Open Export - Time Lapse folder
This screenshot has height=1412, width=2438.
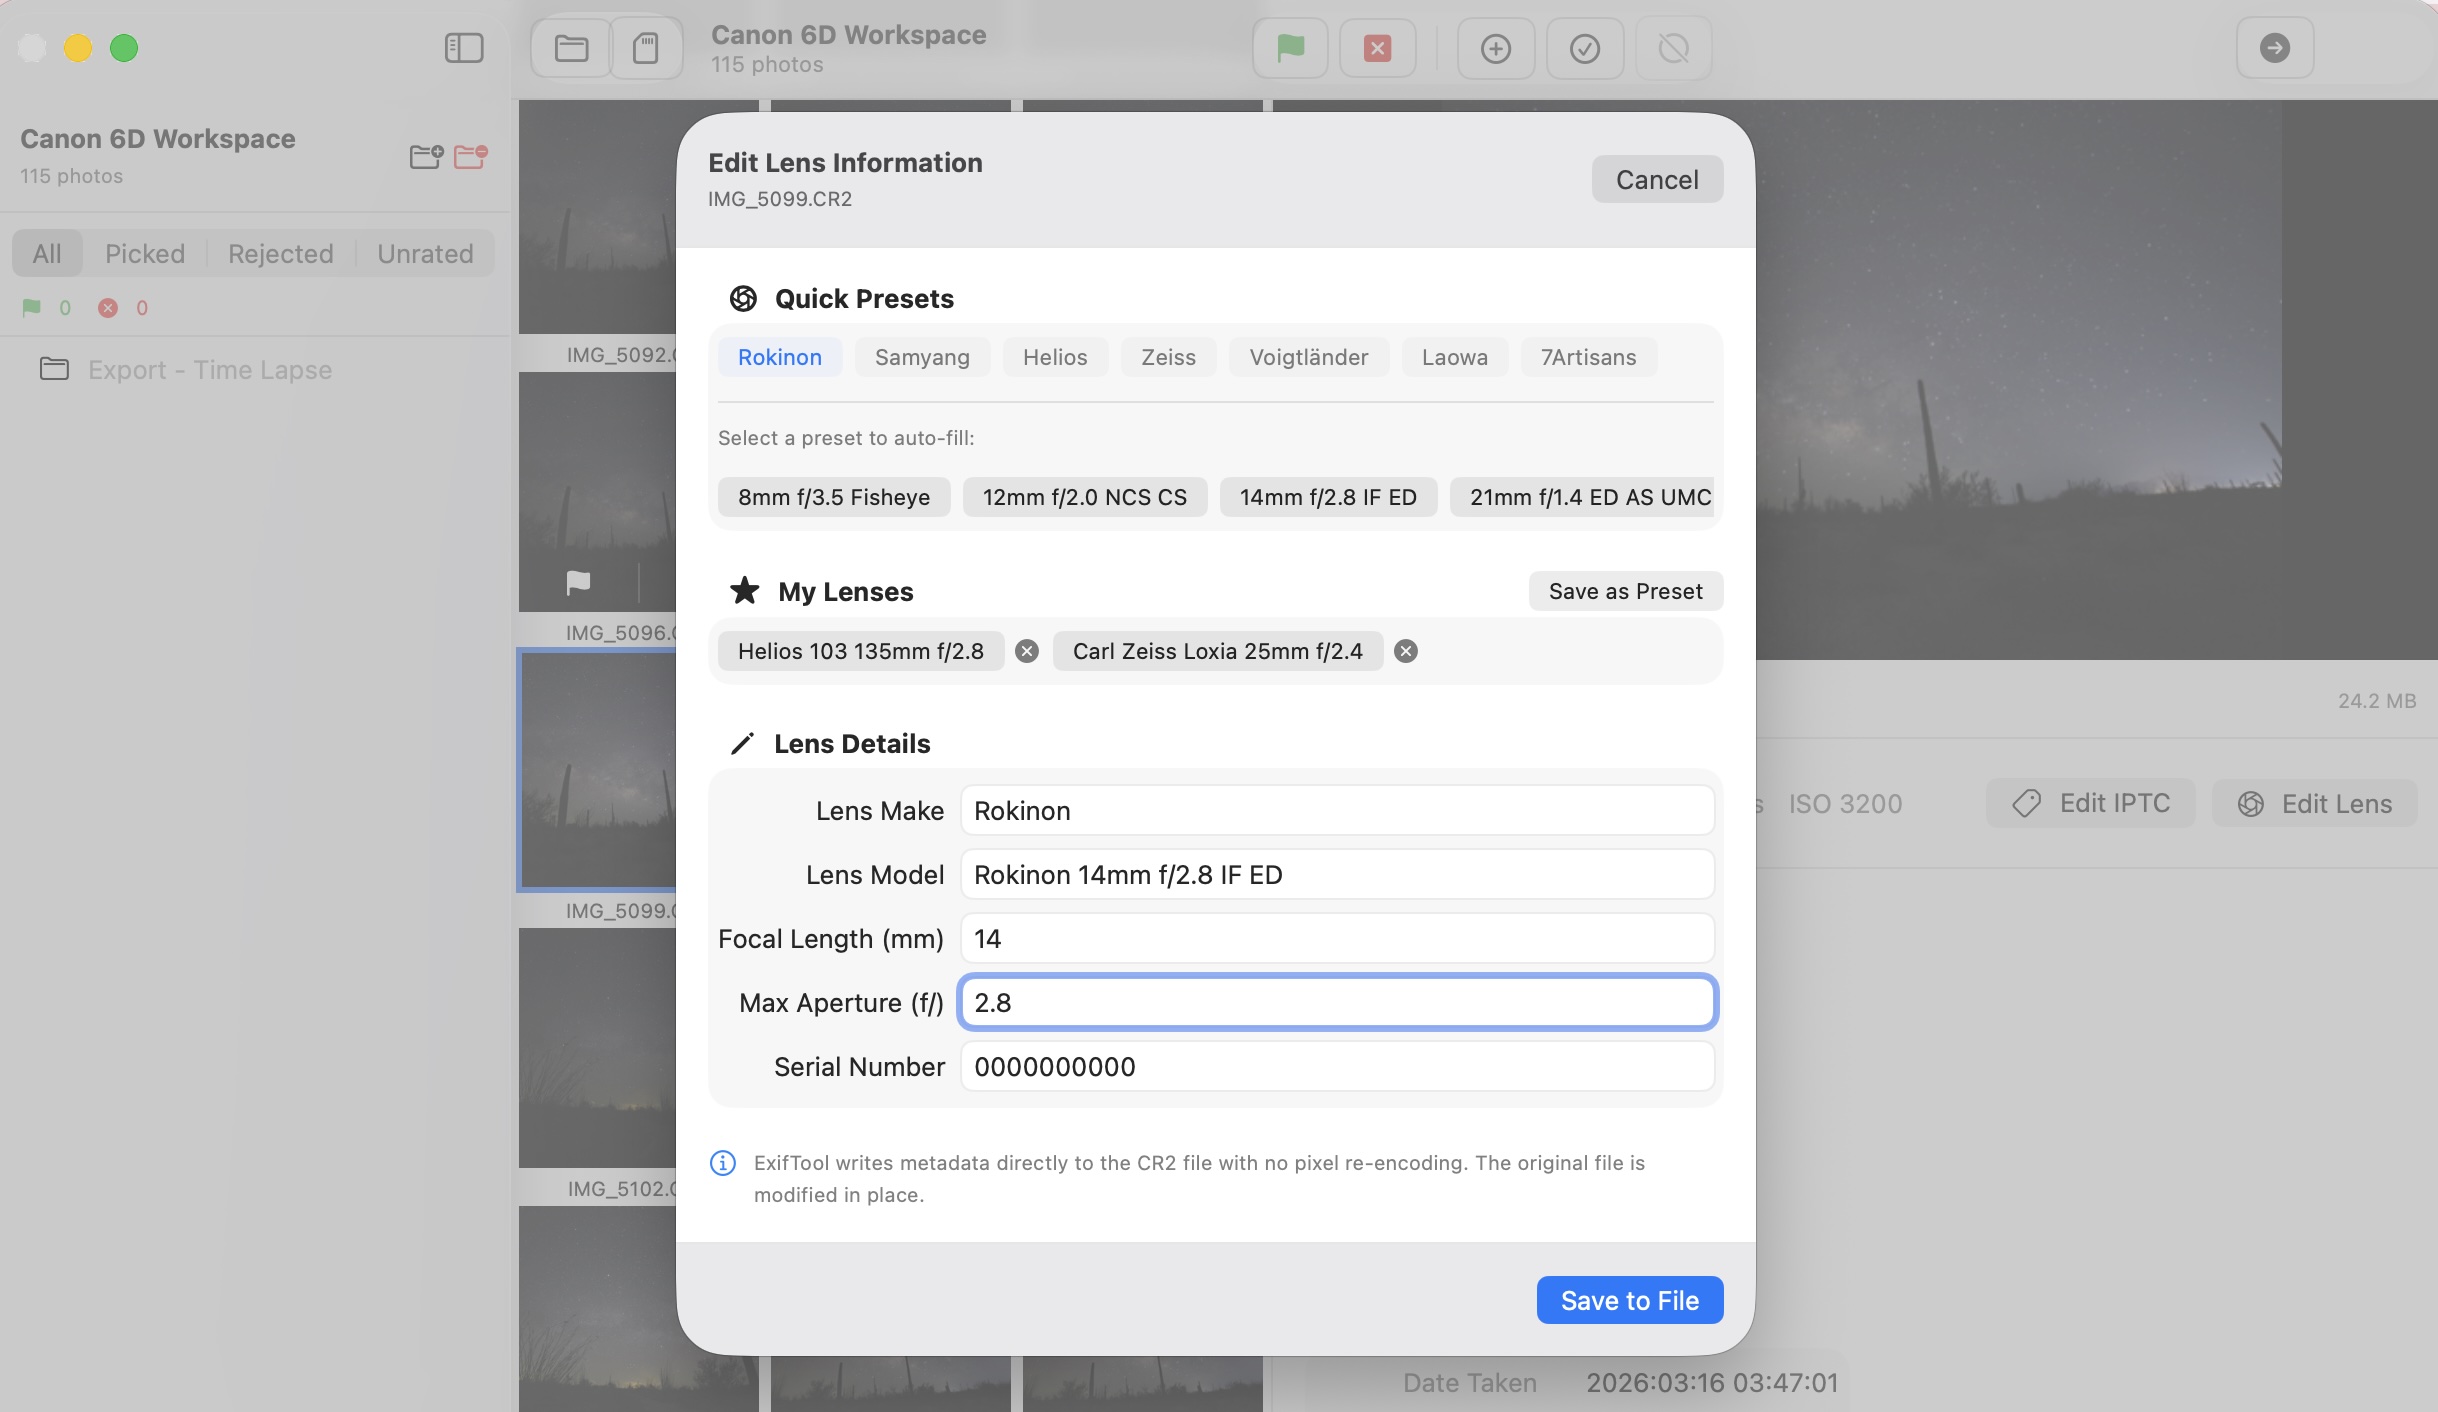pyautogui.click(x=186, y=369)
